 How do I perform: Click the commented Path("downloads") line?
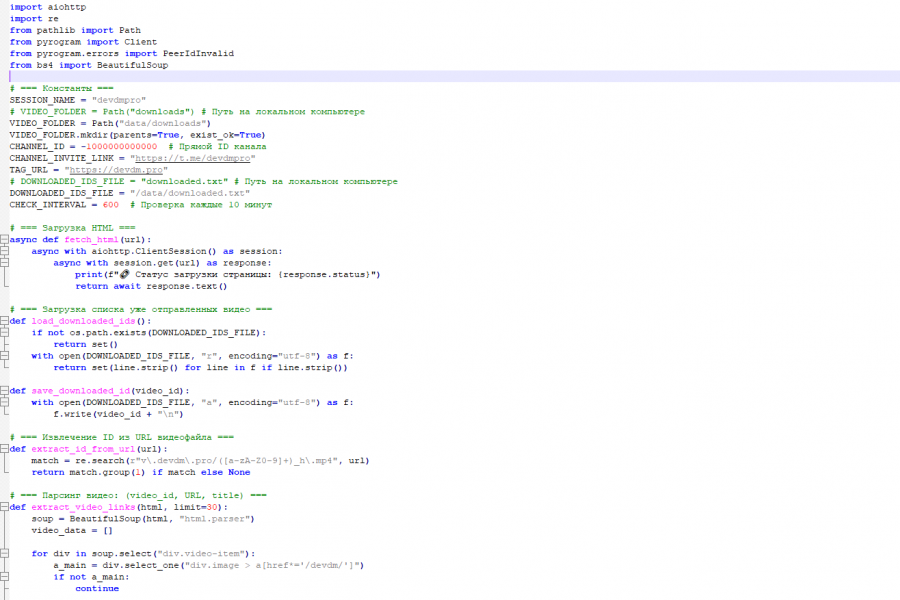point(187,111)
